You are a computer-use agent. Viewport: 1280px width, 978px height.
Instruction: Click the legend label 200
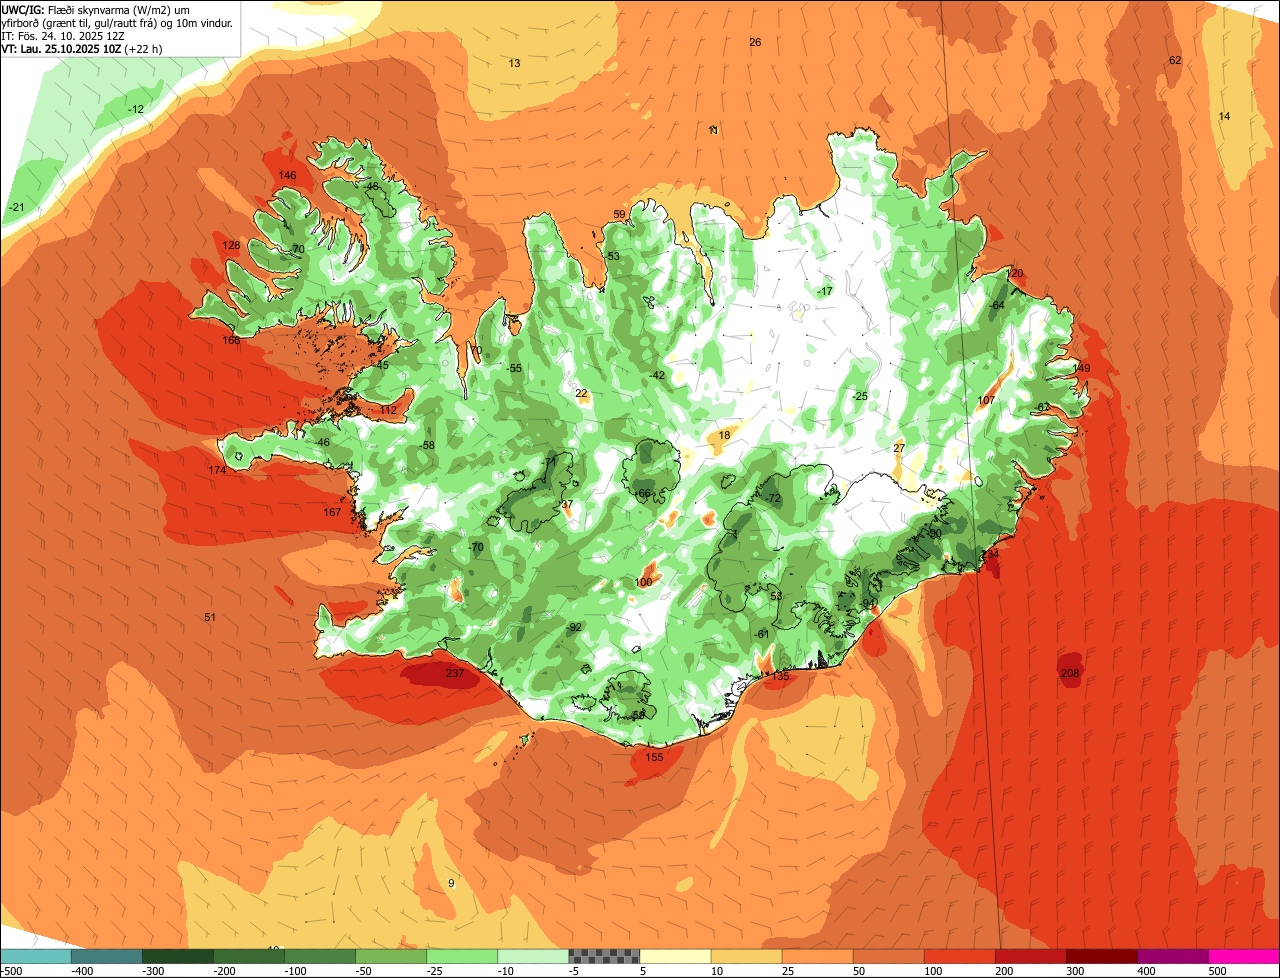[1005, 971]
